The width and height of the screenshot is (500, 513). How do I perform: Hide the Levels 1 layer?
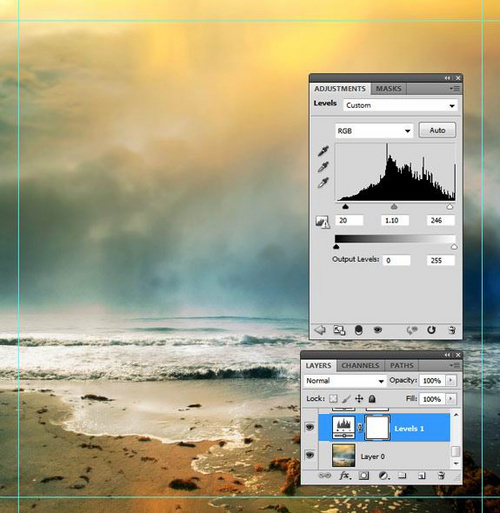[310, 427]
